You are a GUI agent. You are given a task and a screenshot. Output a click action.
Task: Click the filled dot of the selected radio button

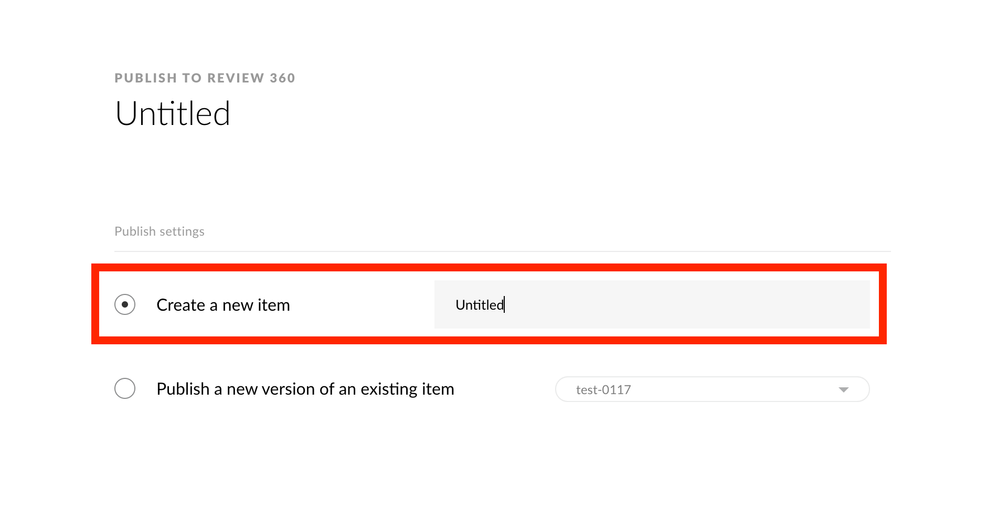tap(125, 305)
